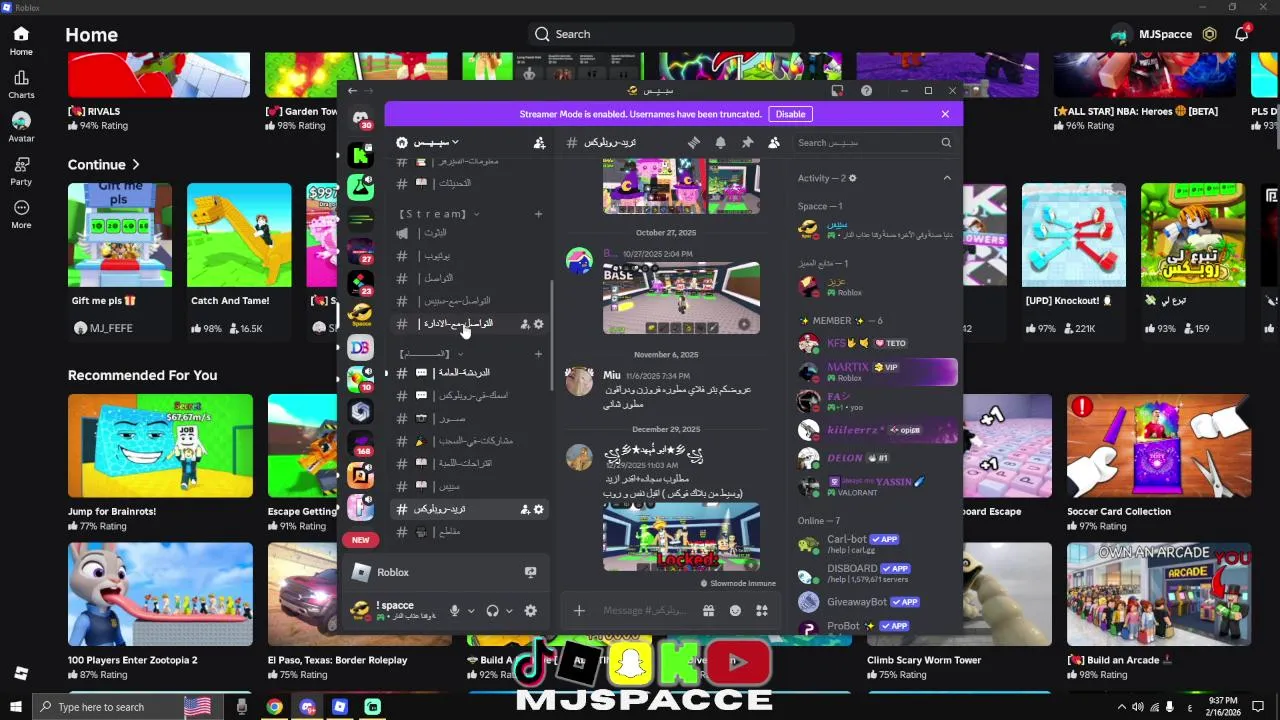Collapse Activity section in member list
The image size is (1280, 720).
[947, 178]
